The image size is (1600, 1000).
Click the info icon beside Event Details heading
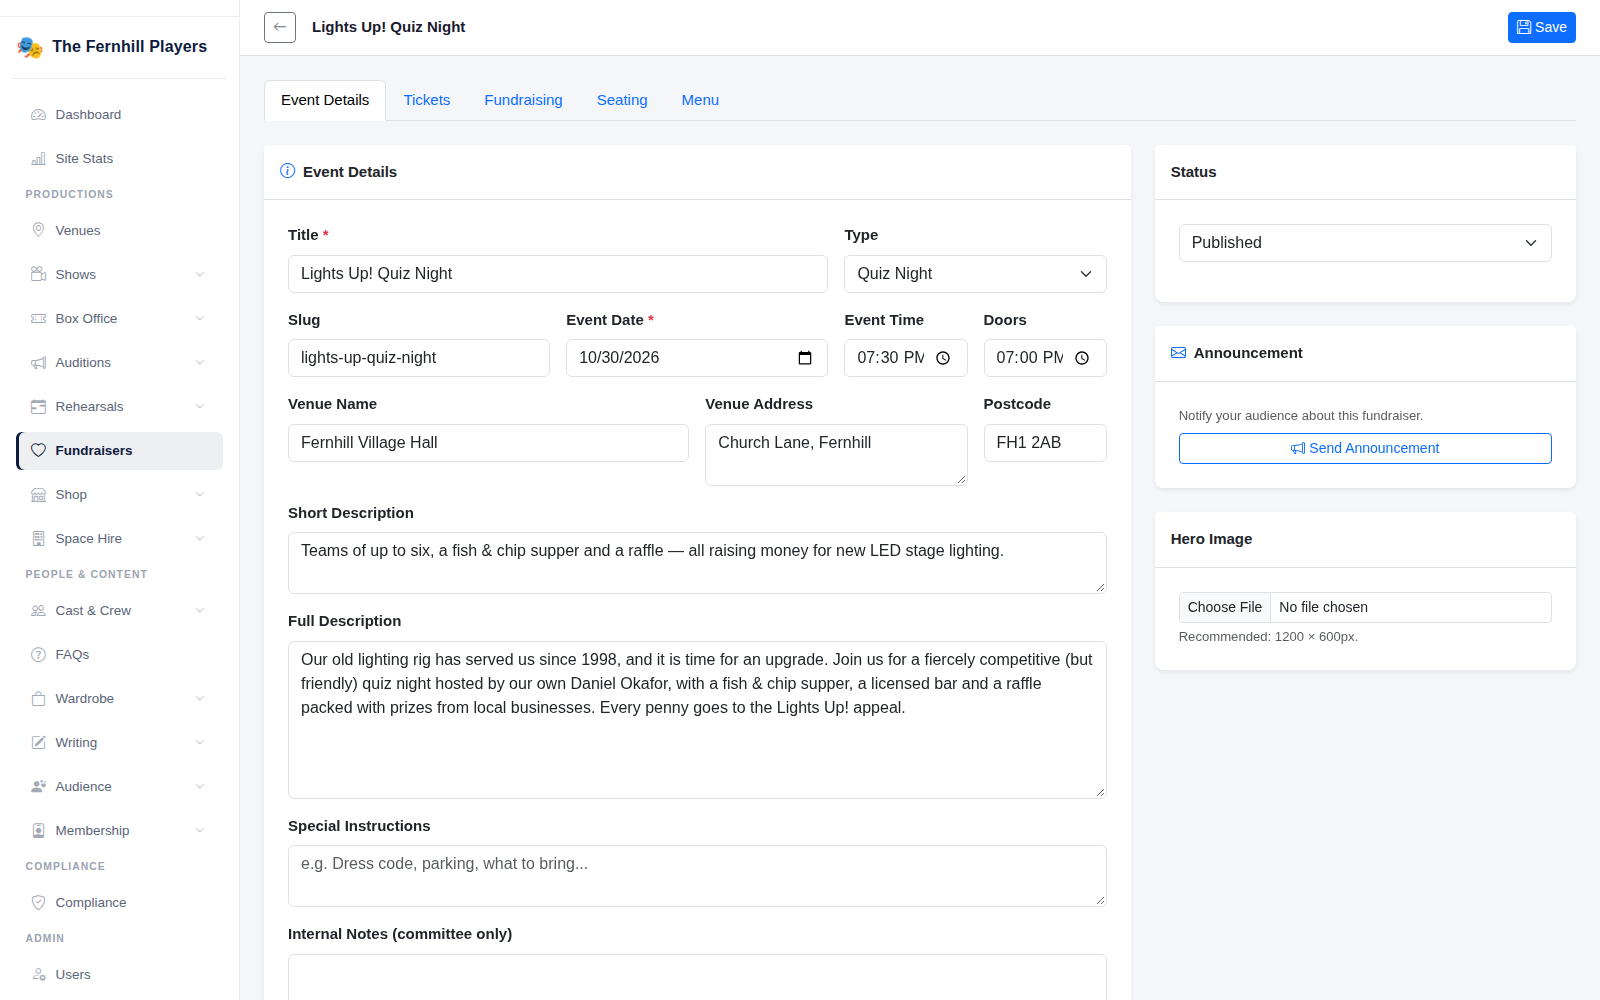pos(288,171)
